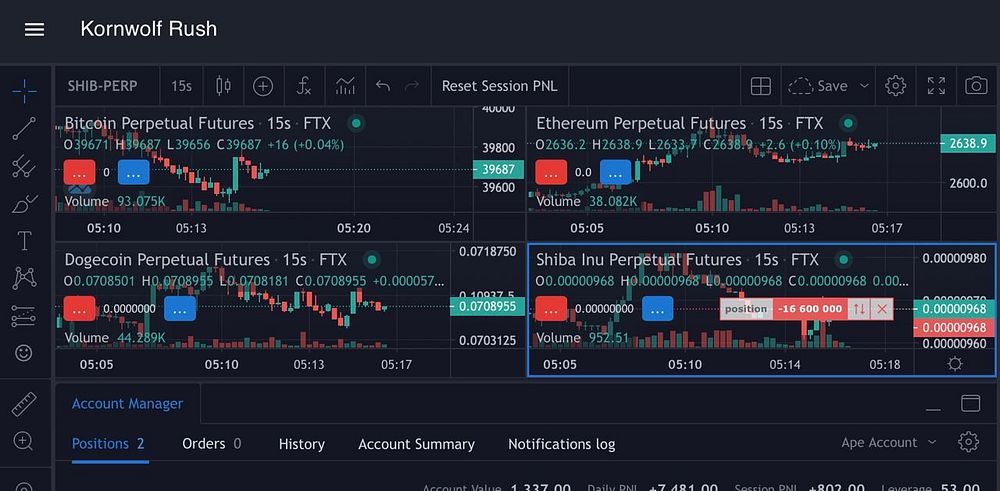
Task: Click the Dogecoin Perpetual Futures title
Action: 167,260
